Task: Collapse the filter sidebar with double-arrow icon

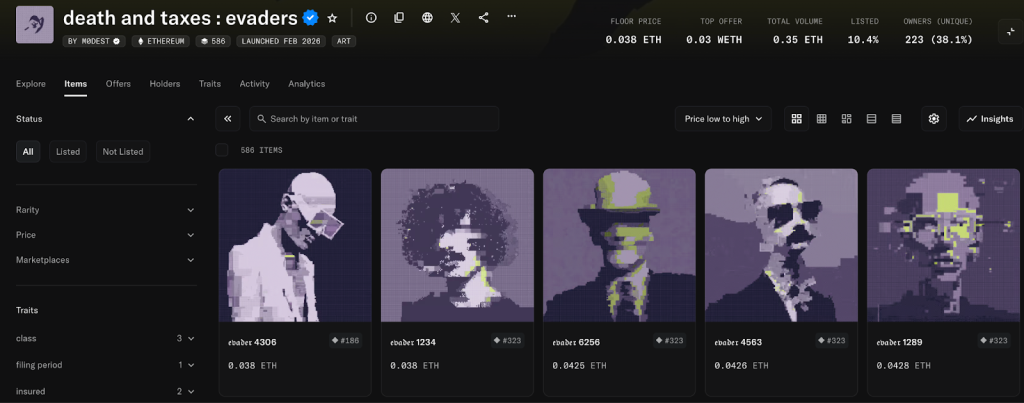Action: [x=228, y=119]
